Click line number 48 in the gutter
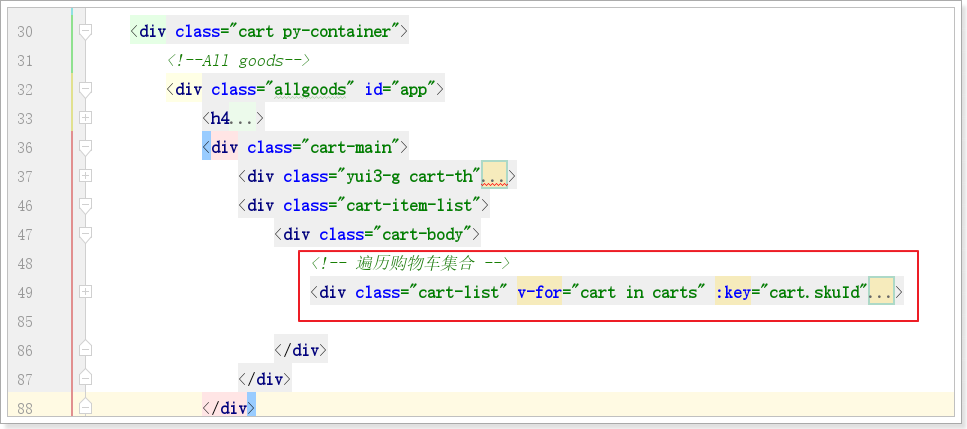967x429 pixels. [x=25, y=264]
